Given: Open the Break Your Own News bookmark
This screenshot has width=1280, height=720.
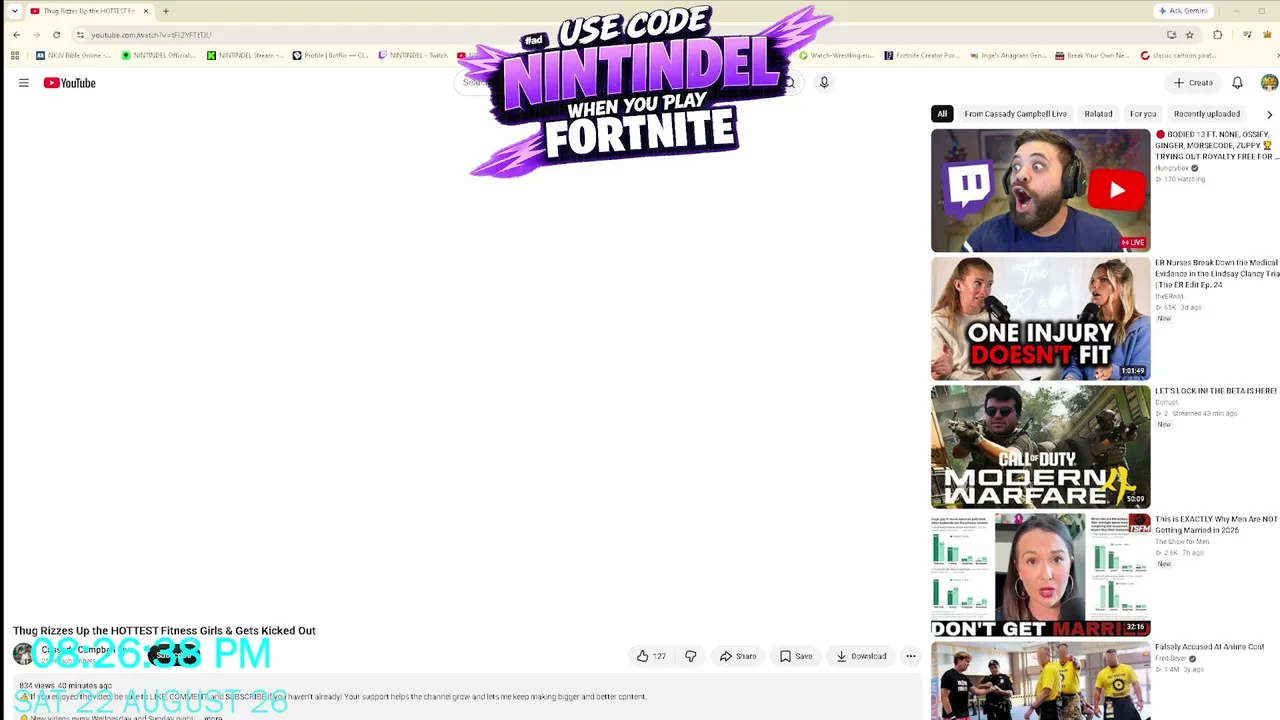Looking at the screenshot, I should 1093,56.
